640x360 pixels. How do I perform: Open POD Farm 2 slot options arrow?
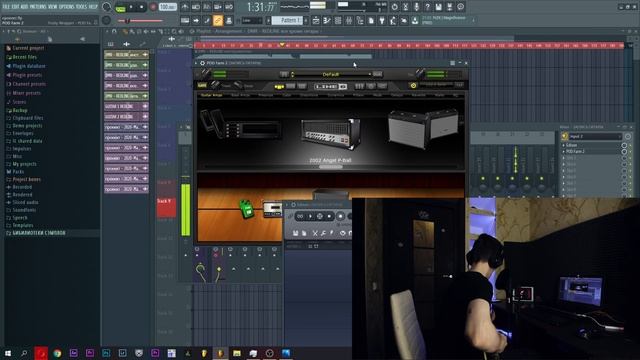point(564,151)
